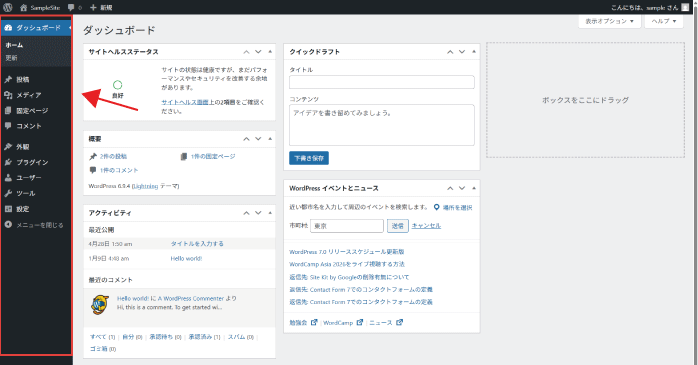Image resolution: width=698 pixels, height=365 pixels.
Task: Open A WordPress Commenter link
Action: click(x=191, y=299)
